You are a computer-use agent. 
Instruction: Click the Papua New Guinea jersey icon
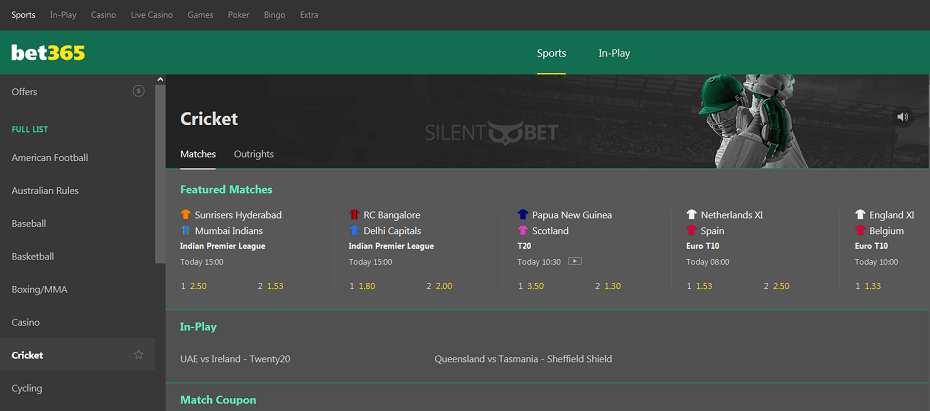(523, 215)
